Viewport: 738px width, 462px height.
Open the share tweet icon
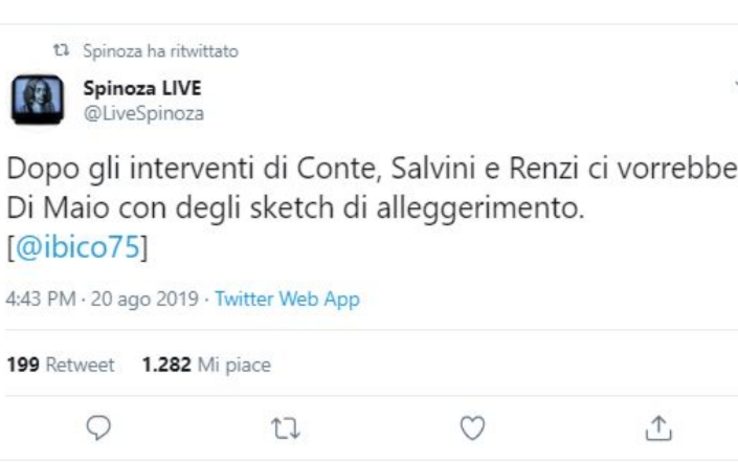tap(657, 428)
